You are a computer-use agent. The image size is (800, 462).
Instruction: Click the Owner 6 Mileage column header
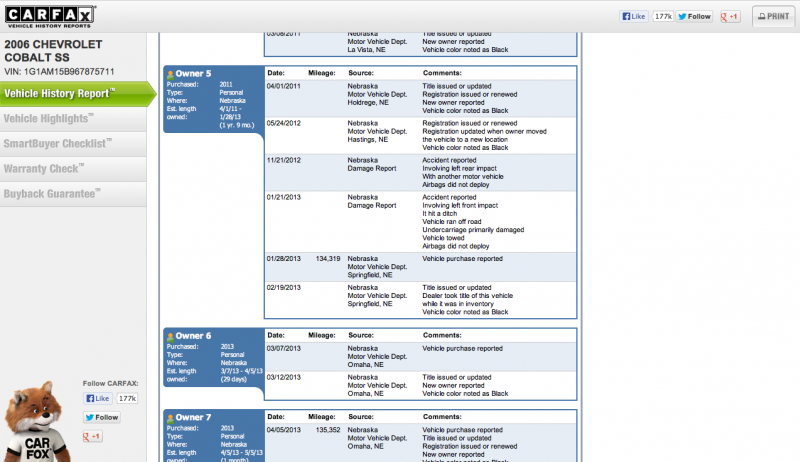tap(321, 335)
